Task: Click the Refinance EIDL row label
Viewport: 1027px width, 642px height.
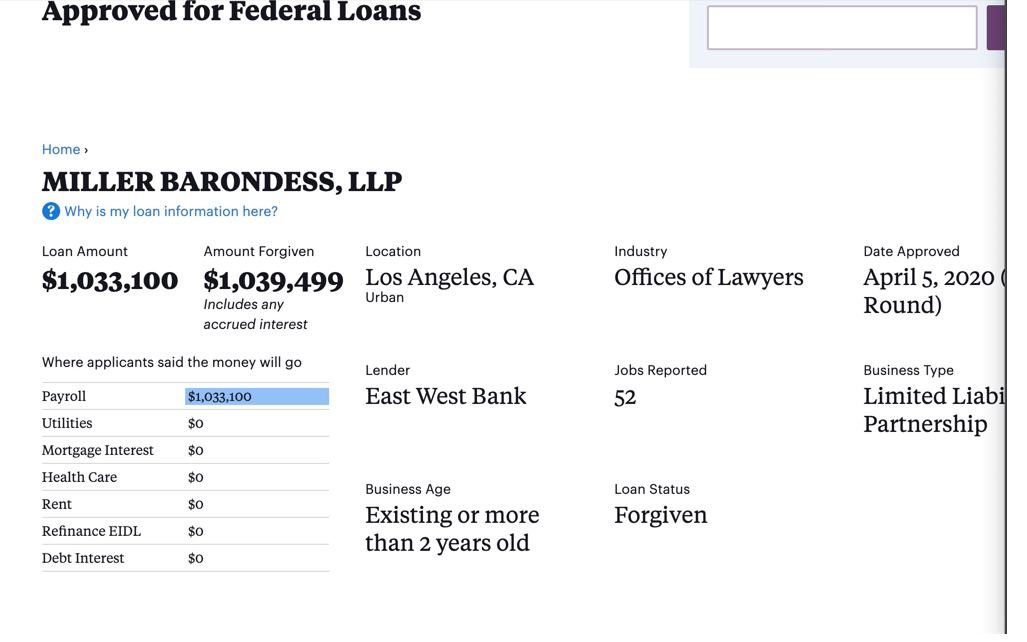Action: point(91,532)
